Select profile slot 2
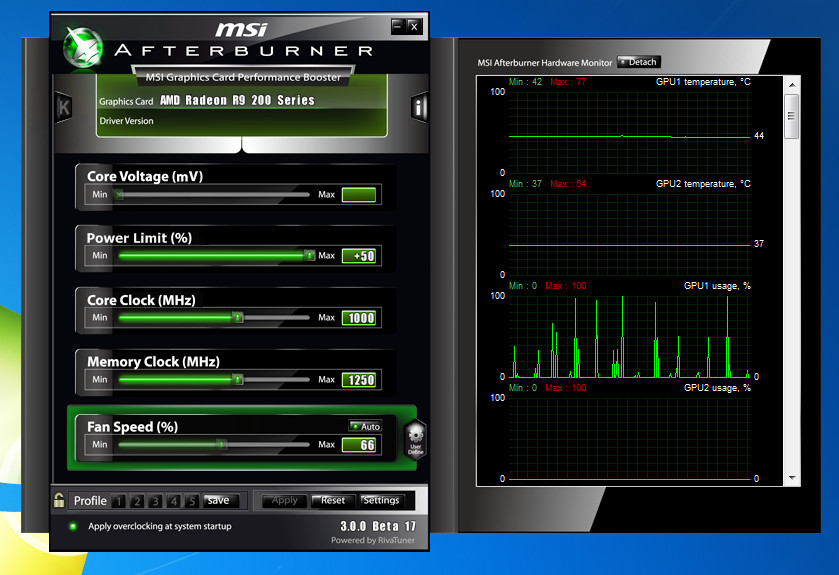The width and height of the screenshot is (839, 575). click(137, 501)
